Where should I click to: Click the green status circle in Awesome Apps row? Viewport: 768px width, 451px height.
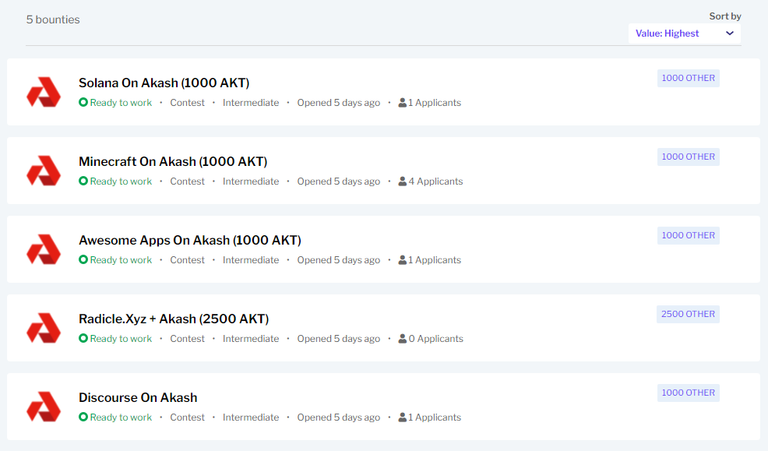pyautogui.click(x=83, y=260)
